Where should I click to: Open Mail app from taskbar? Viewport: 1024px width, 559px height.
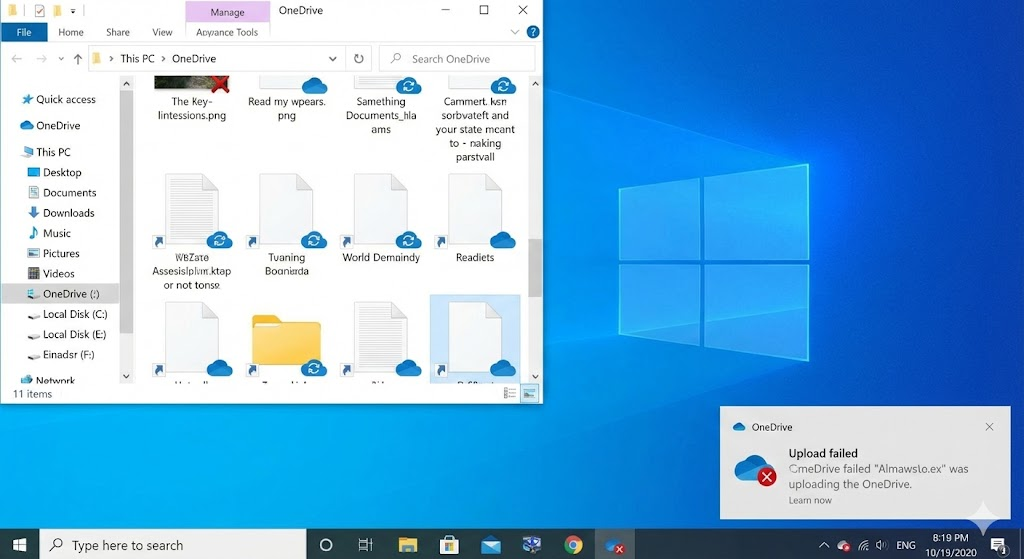(x=490, y=545)
